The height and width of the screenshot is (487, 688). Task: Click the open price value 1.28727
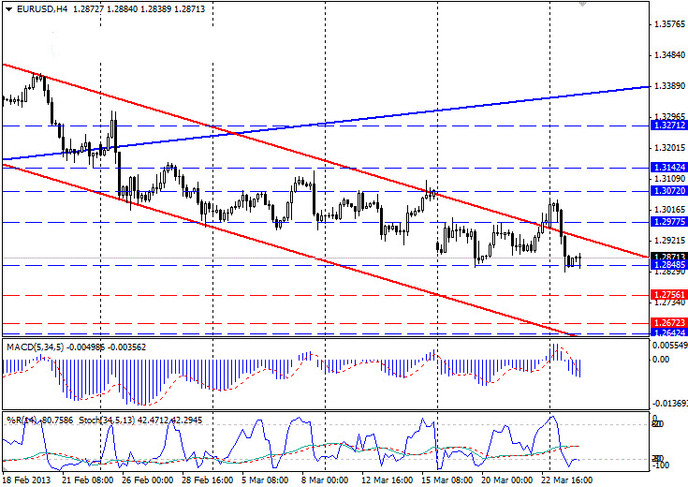pos(88,9)
